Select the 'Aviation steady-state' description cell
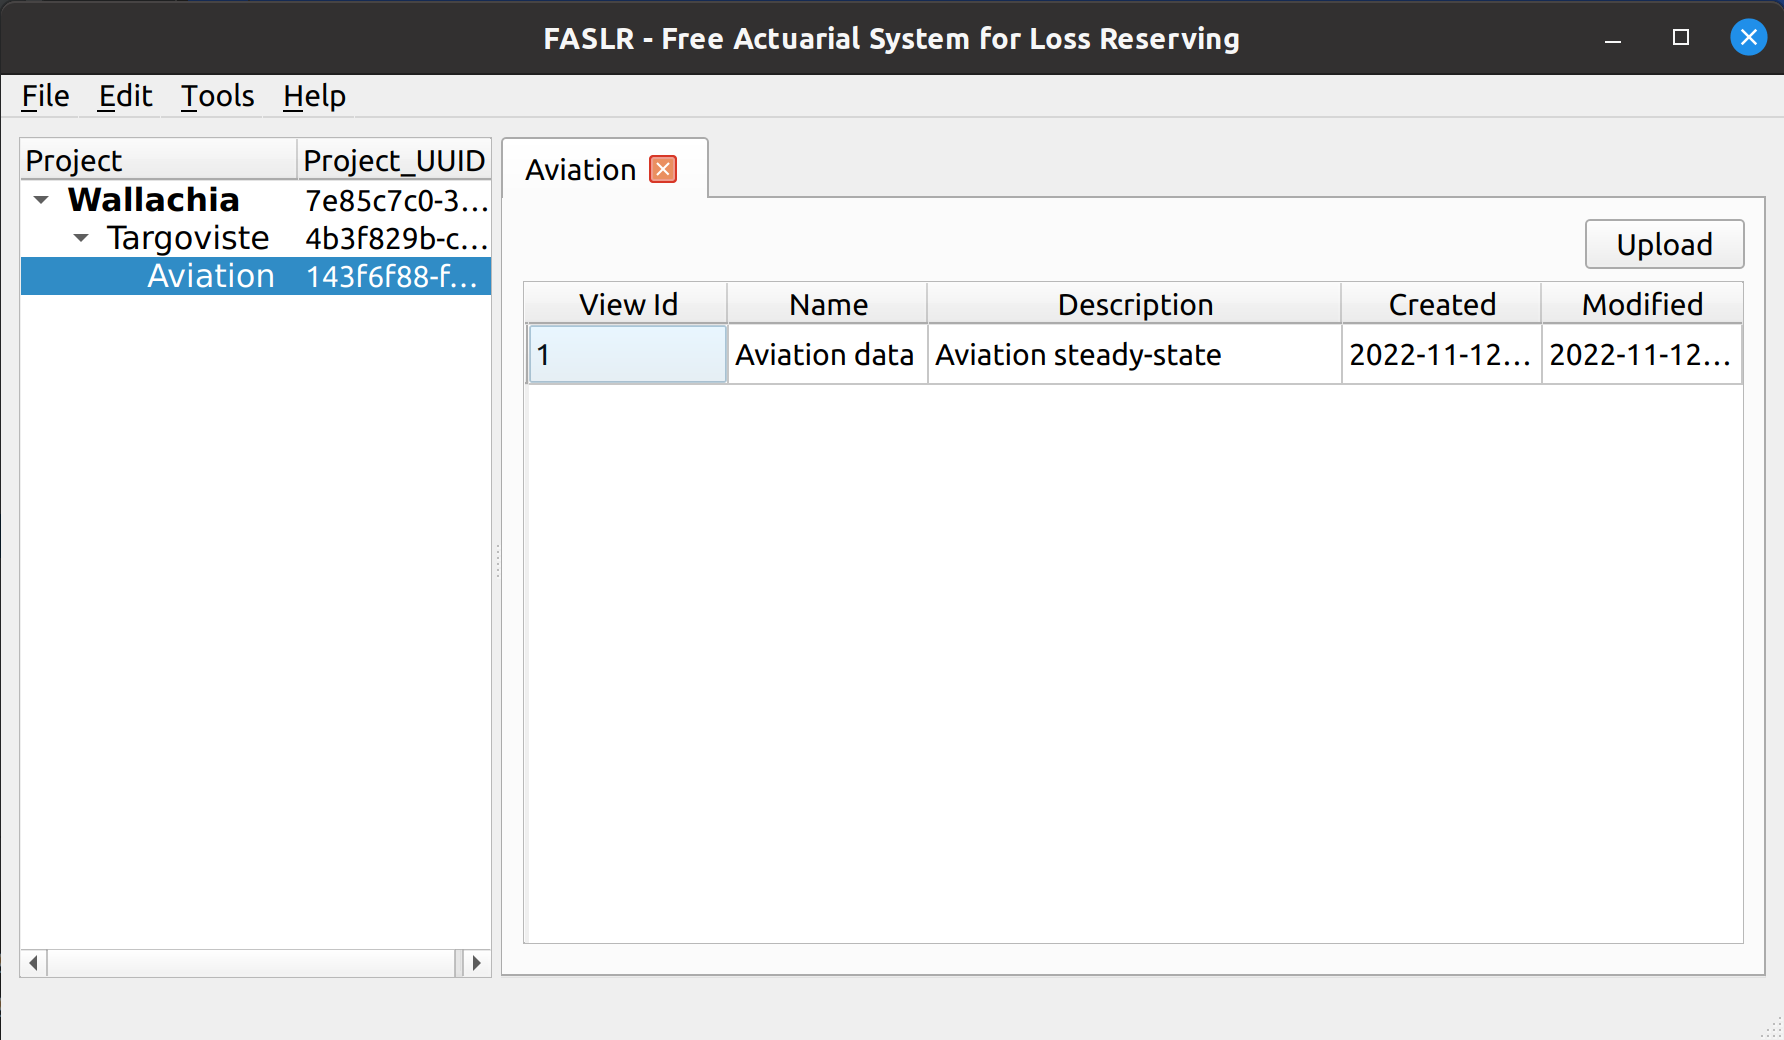Viewport: 1784px width, 1040px height. (x=1134, y=354)
